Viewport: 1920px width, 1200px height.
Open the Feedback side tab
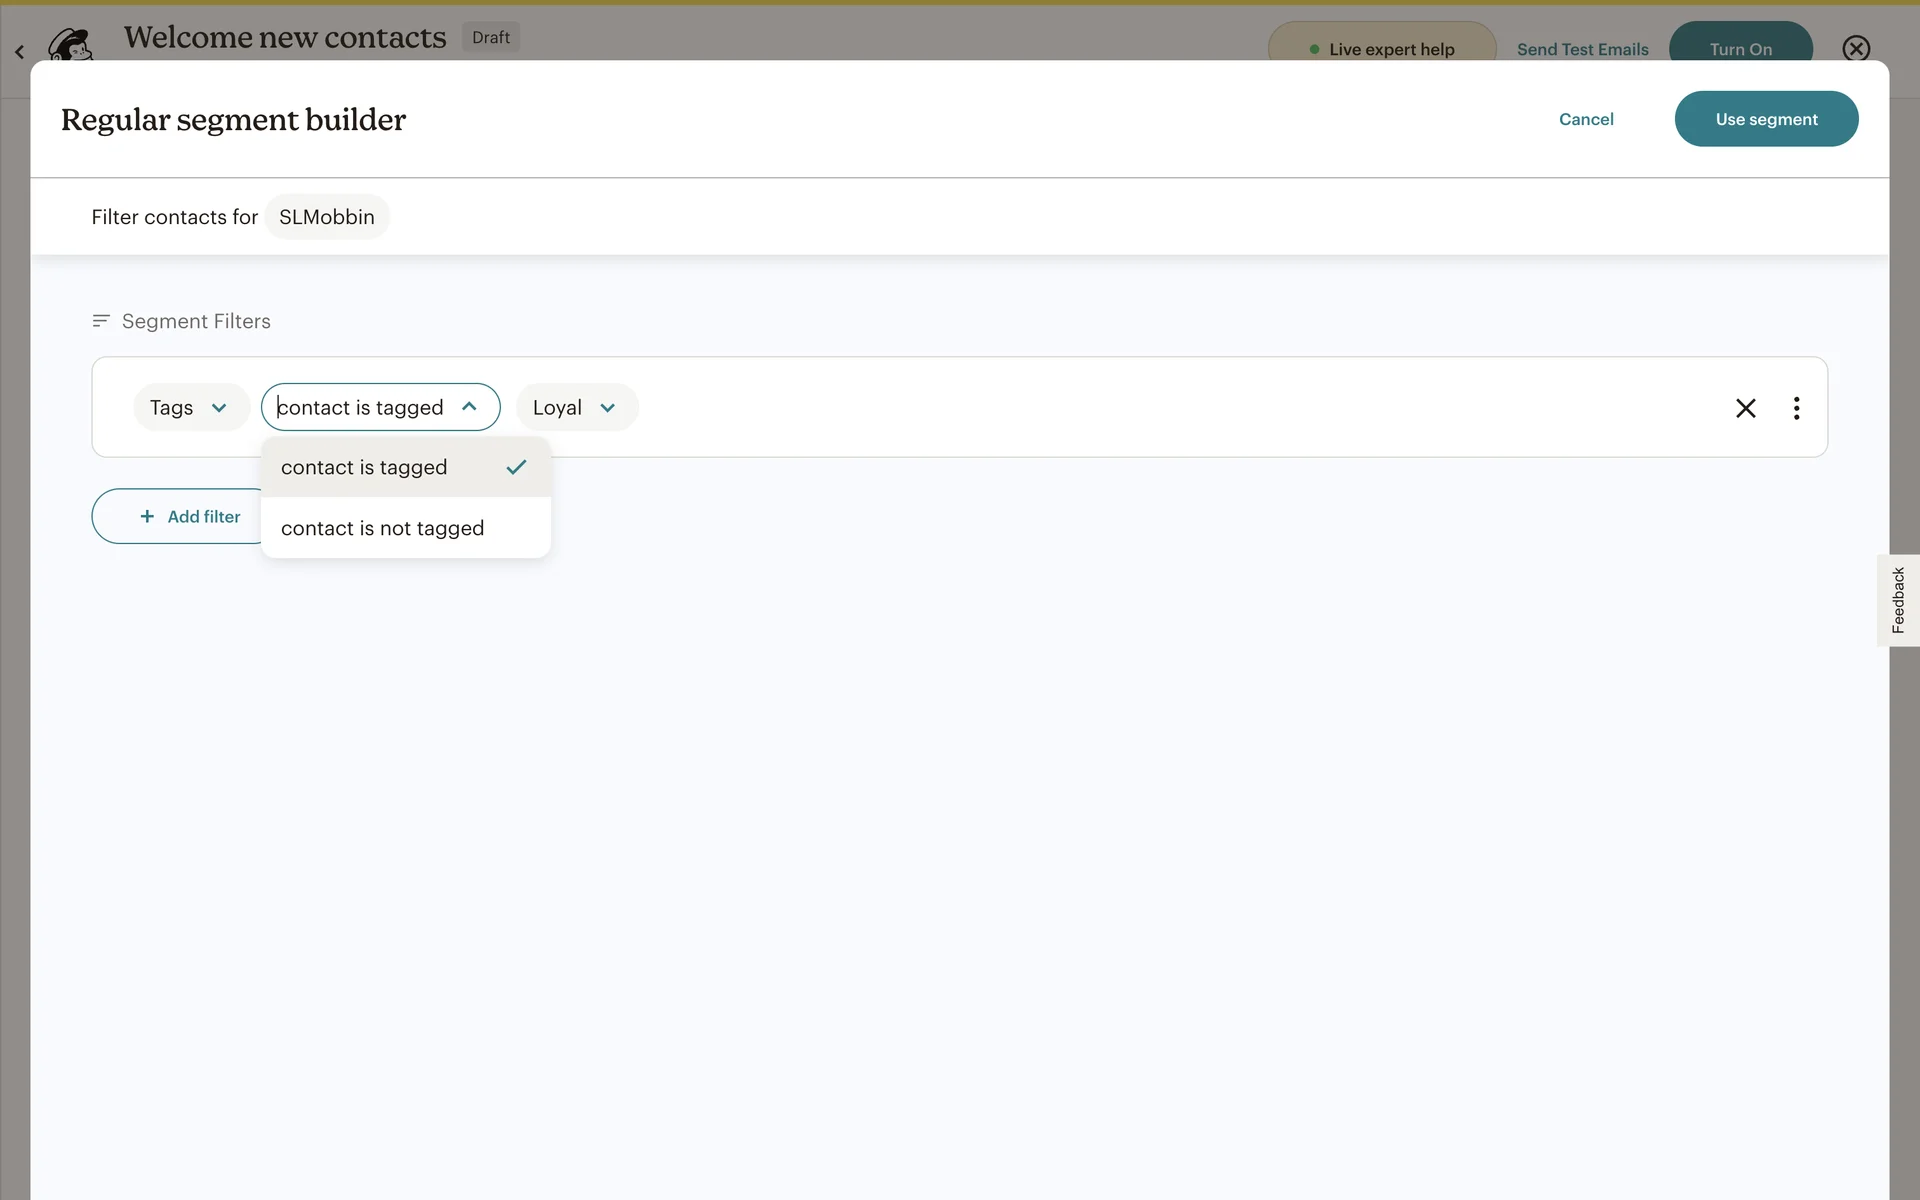click(x=1898, y=600)
